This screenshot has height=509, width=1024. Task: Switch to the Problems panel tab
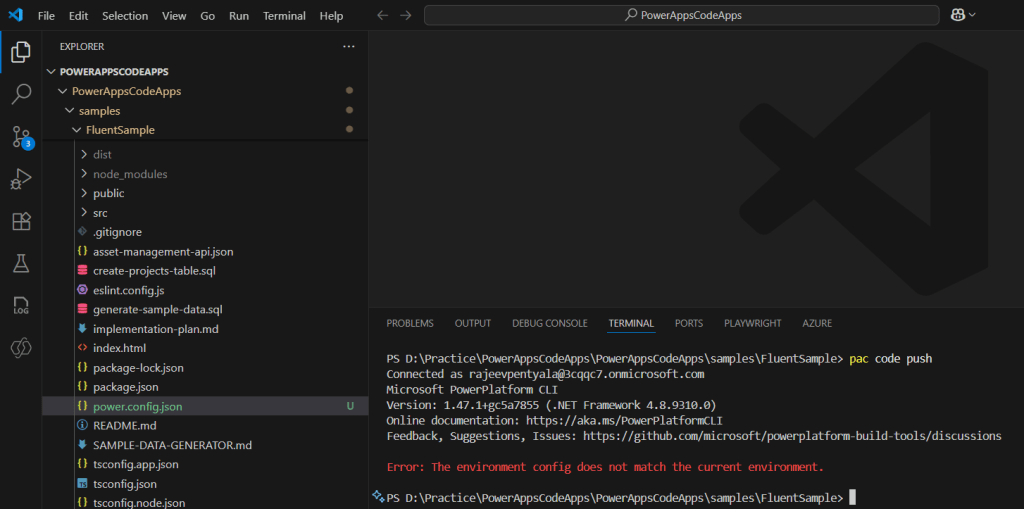coord(410,323)
